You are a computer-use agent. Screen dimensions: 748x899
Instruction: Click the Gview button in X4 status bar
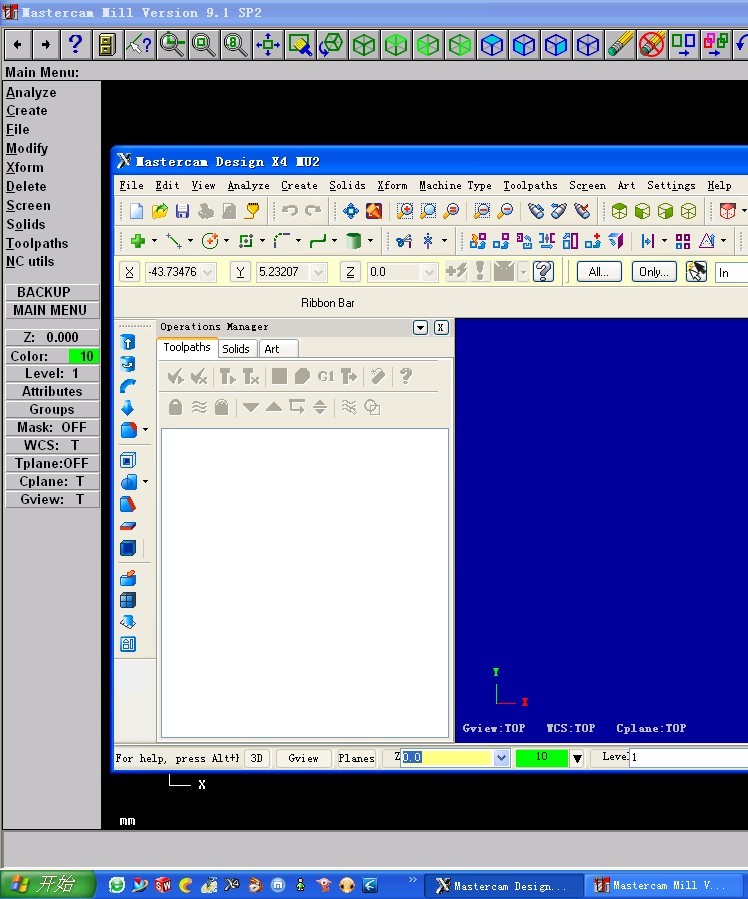pos(303,758)
